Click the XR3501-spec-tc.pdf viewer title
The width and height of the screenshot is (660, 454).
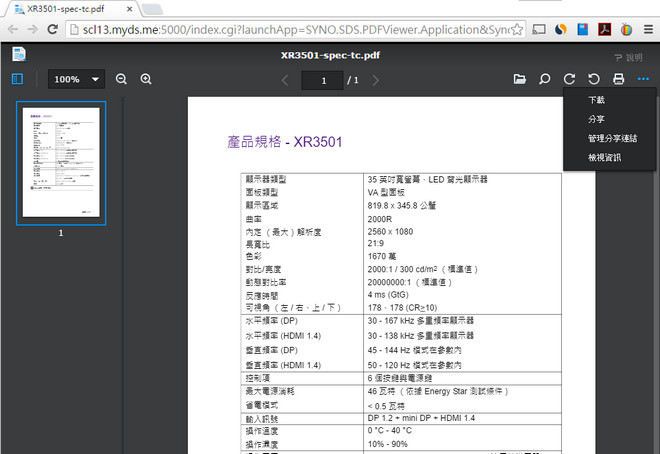[x=330, y=55]
